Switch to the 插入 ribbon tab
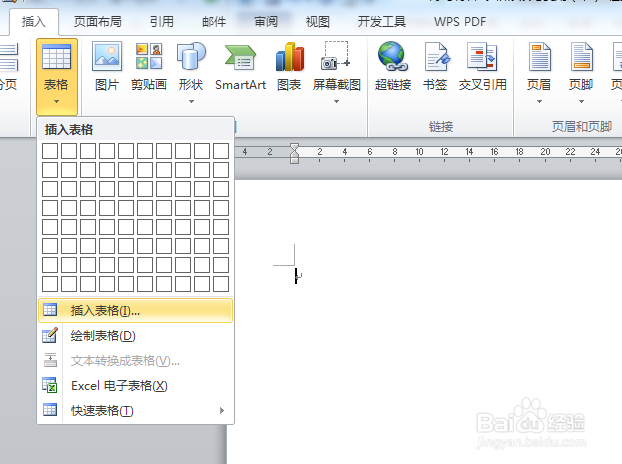Image resolution: width=622 pixels, height=464 pixels. (x=34, y=21)
